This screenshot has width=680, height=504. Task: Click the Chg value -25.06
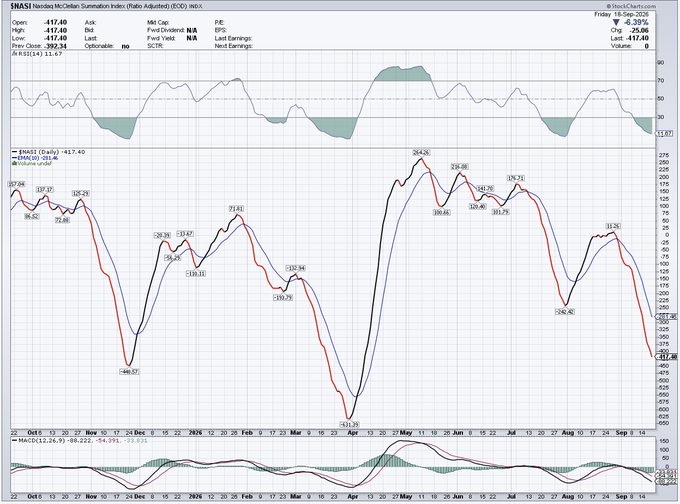point(640,30)
